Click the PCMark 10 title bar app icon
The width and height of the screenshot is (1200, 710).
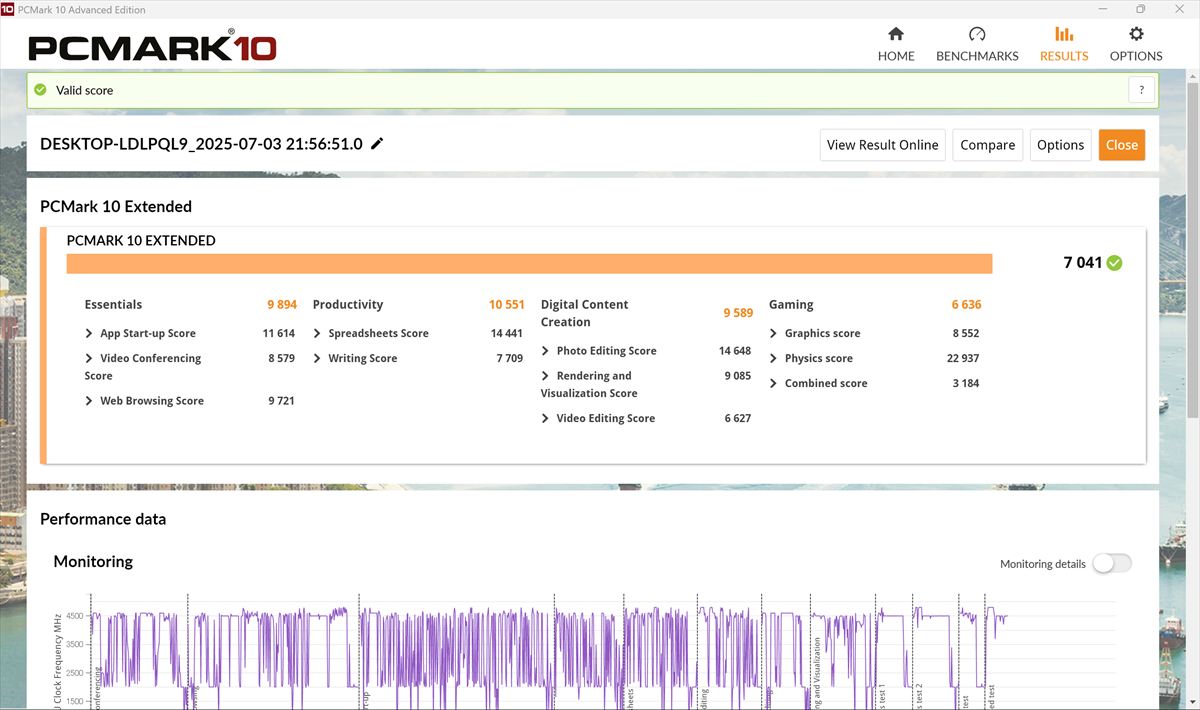pyautogui.click(x=8, y=10)
